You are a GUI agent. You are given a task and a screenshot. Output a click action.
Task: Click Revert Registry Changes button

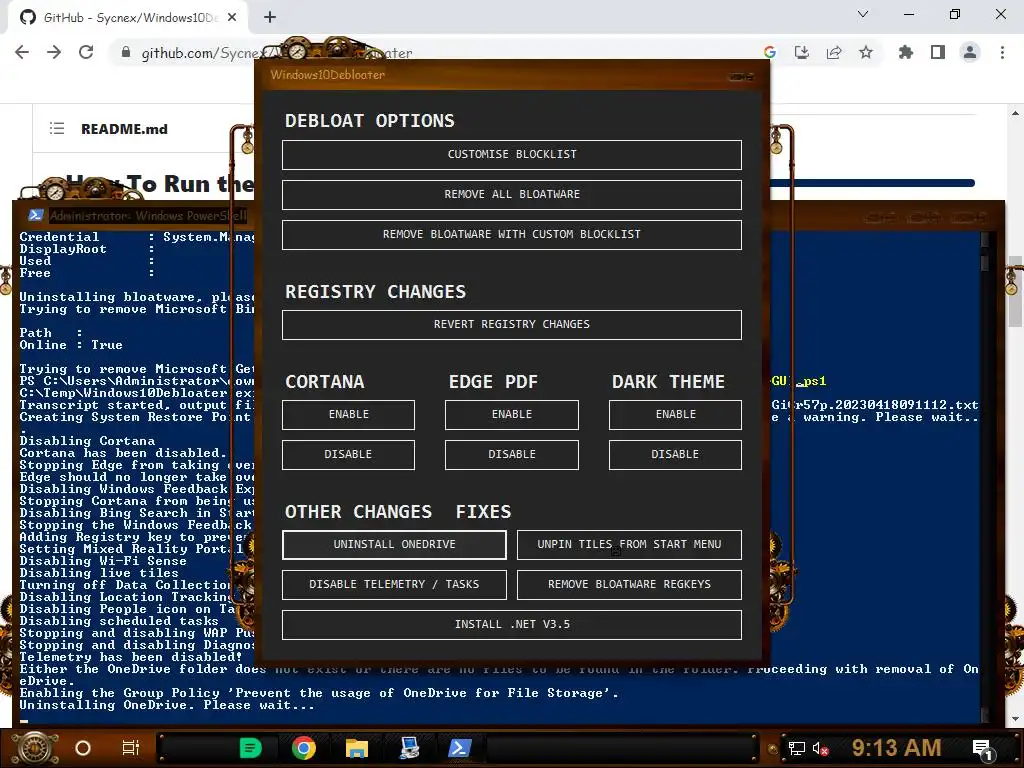(511, 325)
